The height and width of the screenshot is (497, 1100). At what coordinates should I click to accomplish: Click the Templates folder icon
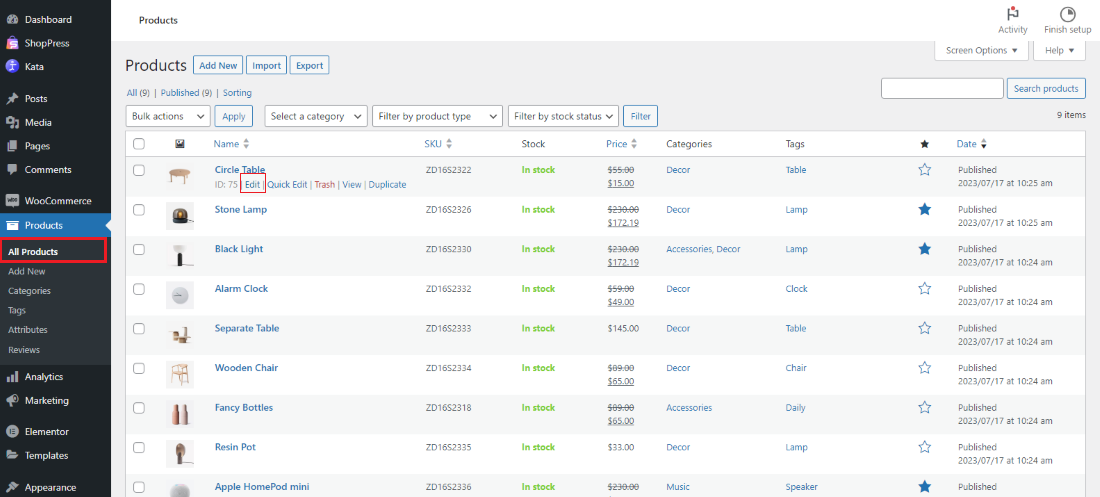pyautogui.click(x=12, y=455)
